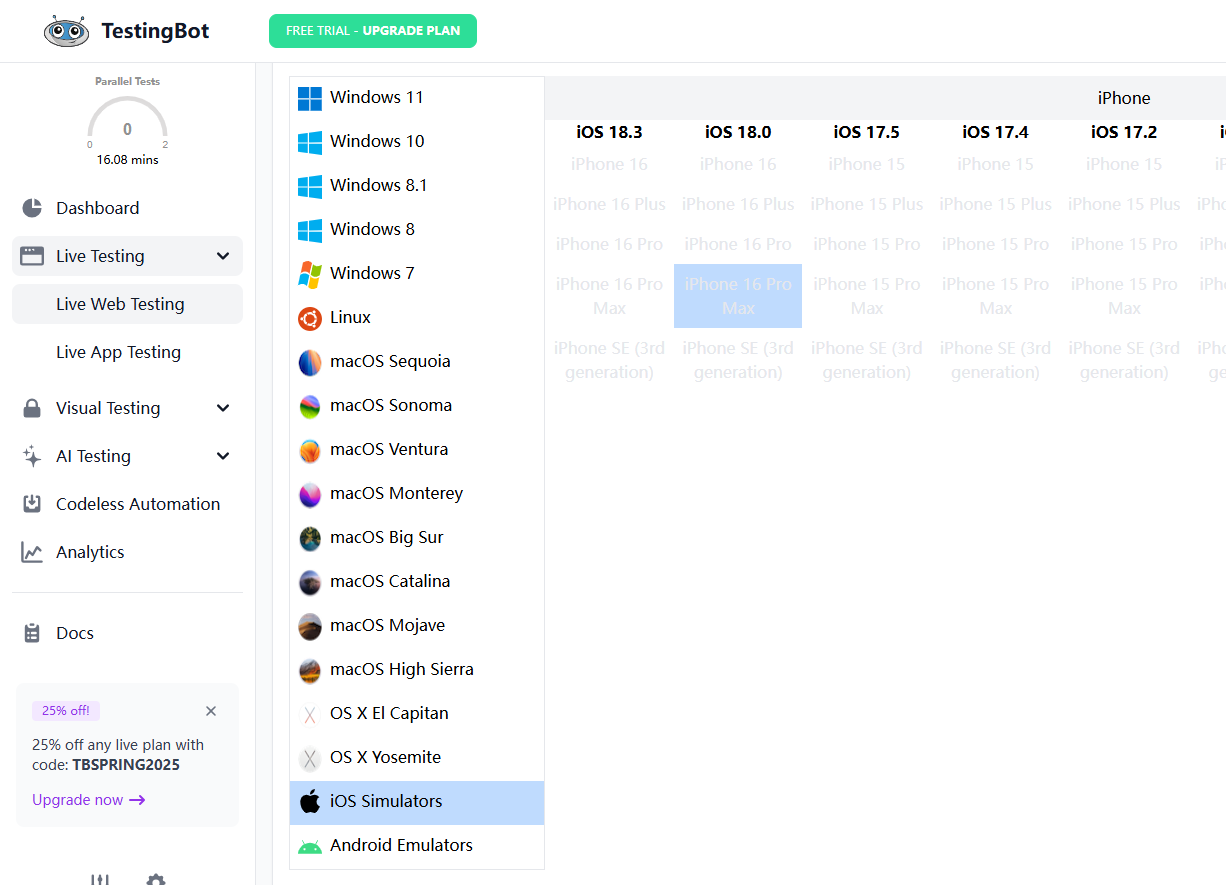Select iPhone 16 Plus under iOS 18.0
This screenshot has height=885, width=1226.
(x=738, y=204)
